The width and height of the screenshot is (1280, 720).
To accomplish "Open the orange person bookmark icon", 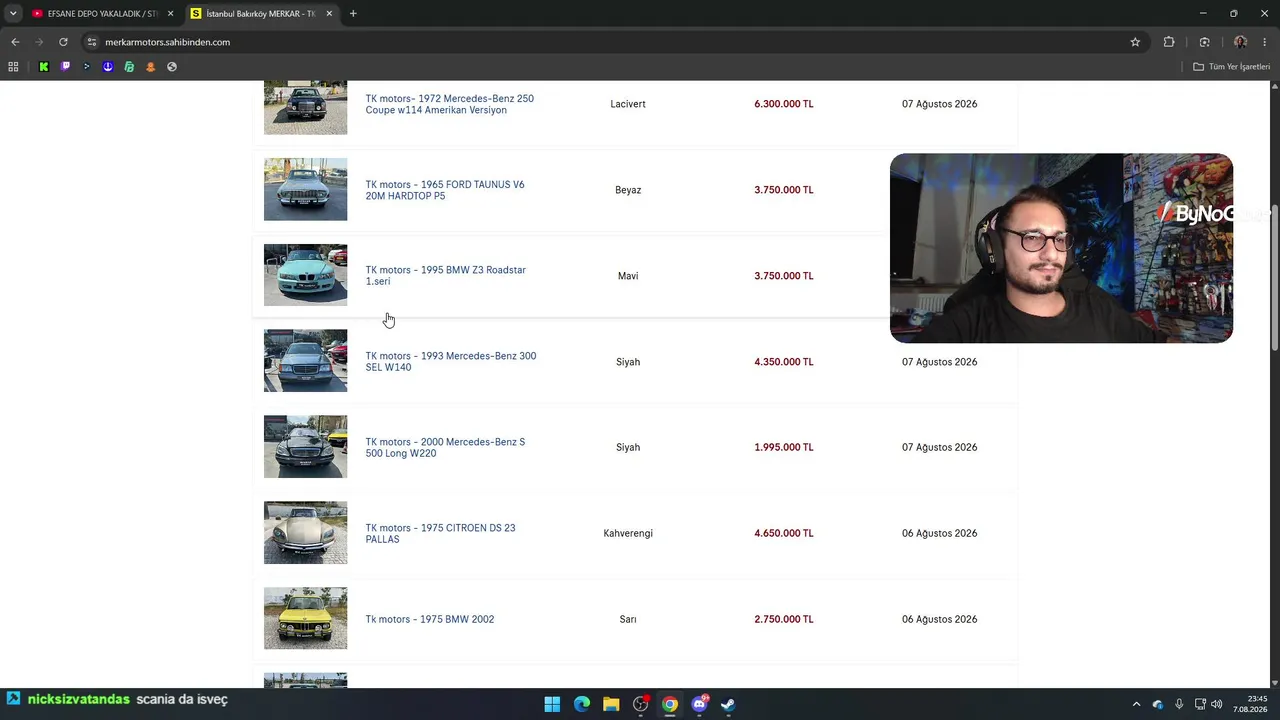I will tap(151, 67).
